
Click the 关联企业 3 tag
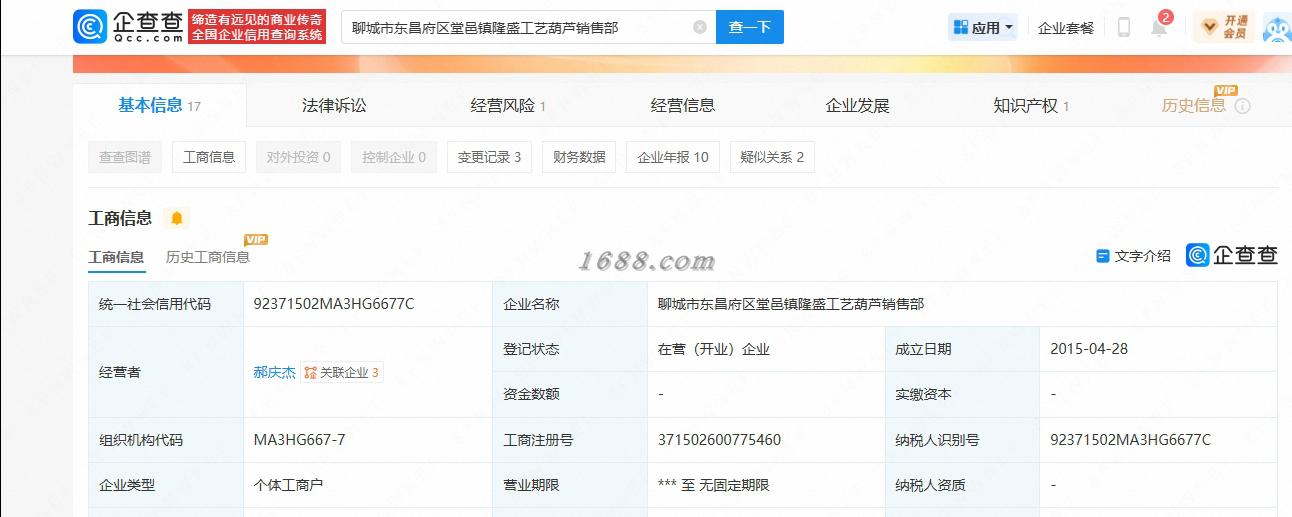pos(342,373)
